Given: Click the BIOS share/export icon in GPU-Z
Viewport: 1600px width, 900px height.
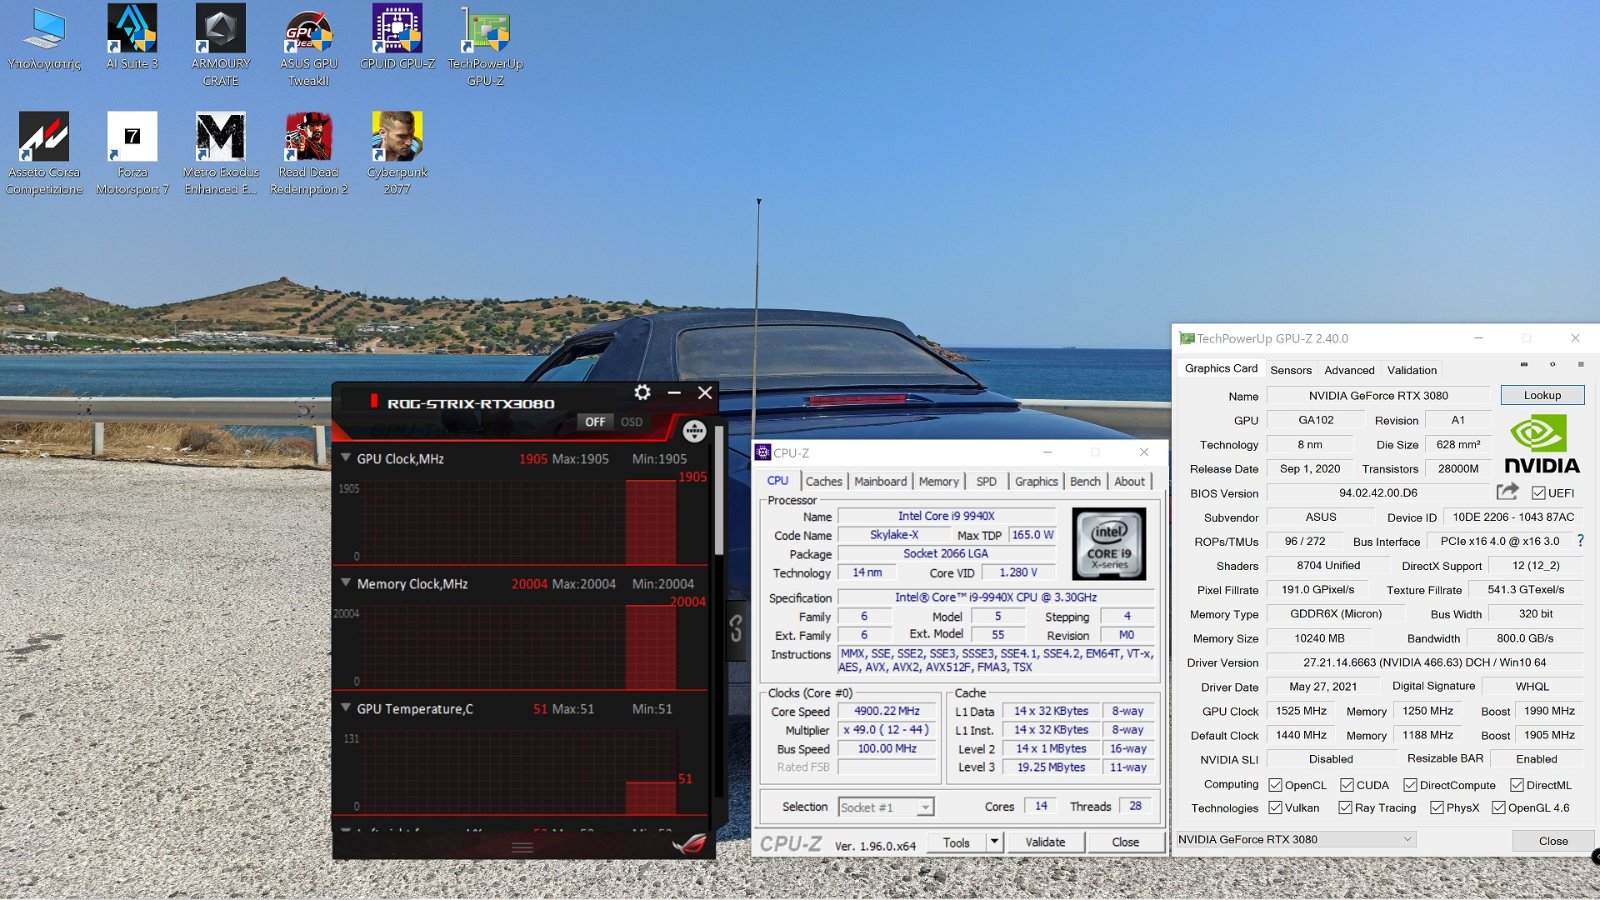Looking at the screenshot, I should pos(1507,492).
